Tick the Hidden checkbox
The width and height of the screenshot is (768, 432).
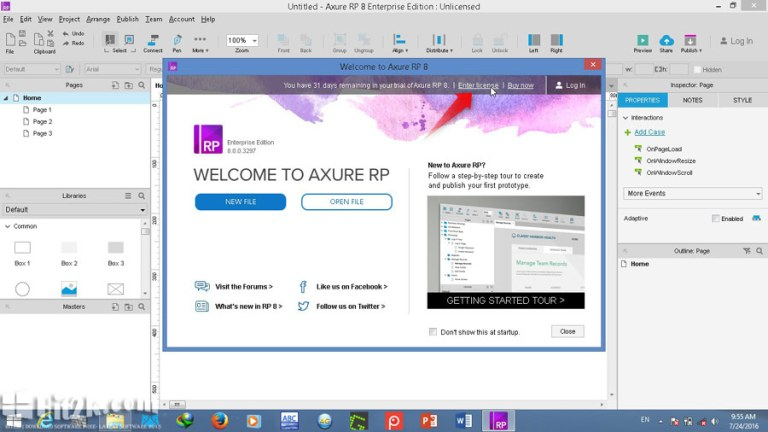697,70
